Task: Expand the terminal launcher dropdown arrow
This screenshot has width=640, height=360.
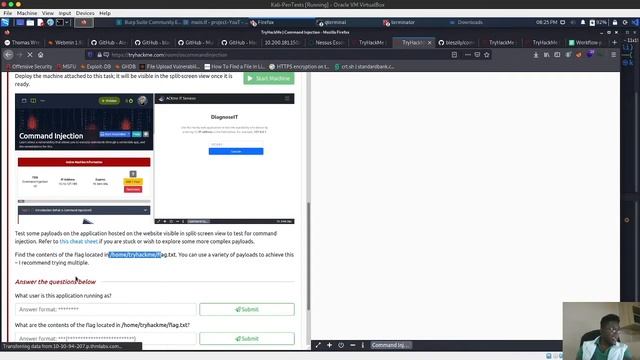Action: 67,22
